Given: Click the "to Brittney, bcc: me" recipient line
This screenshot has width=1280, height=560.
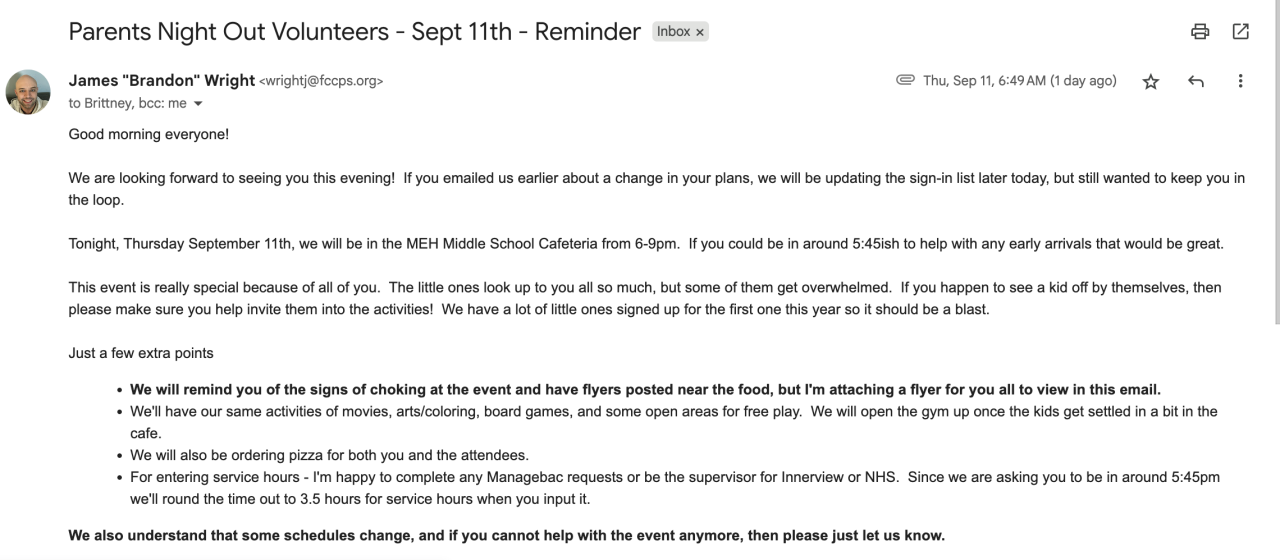Looking at the screenshot, I should (x=127, y=103).
